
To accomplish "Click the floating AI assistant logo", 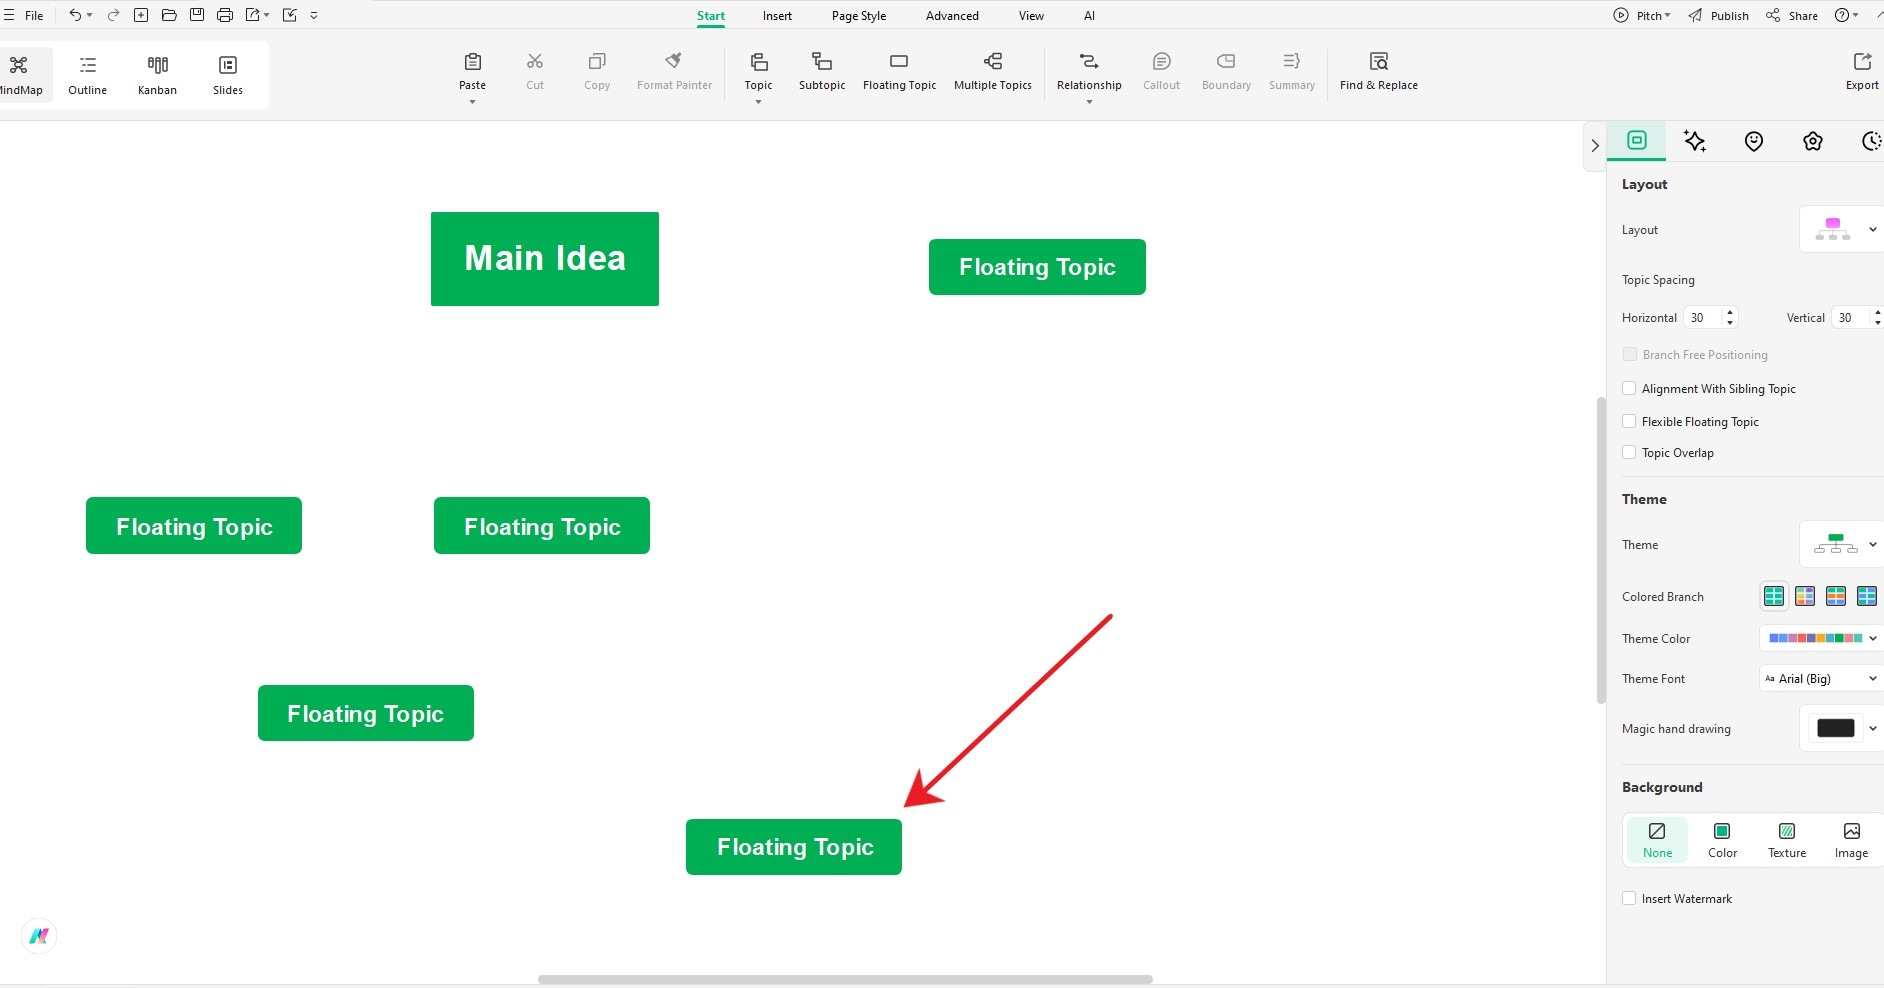I will coord(39,936).
